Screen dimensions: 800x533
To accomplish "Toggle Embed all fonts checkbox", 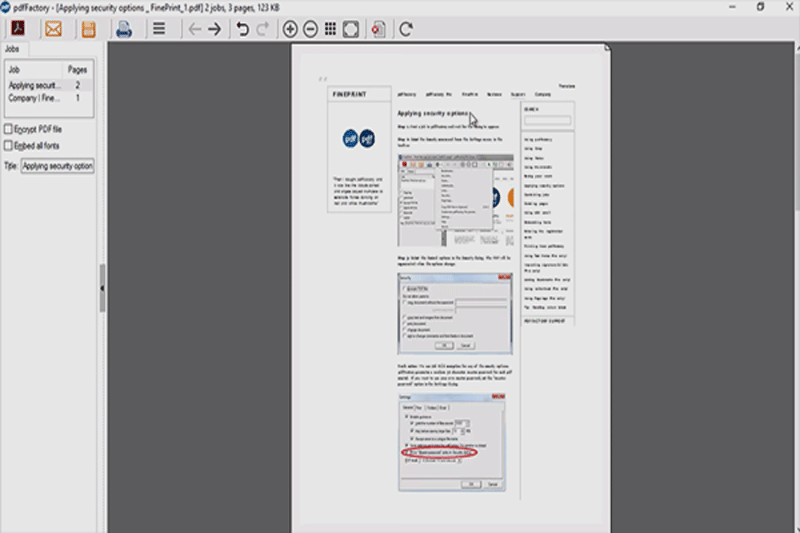I will (9, 146).
